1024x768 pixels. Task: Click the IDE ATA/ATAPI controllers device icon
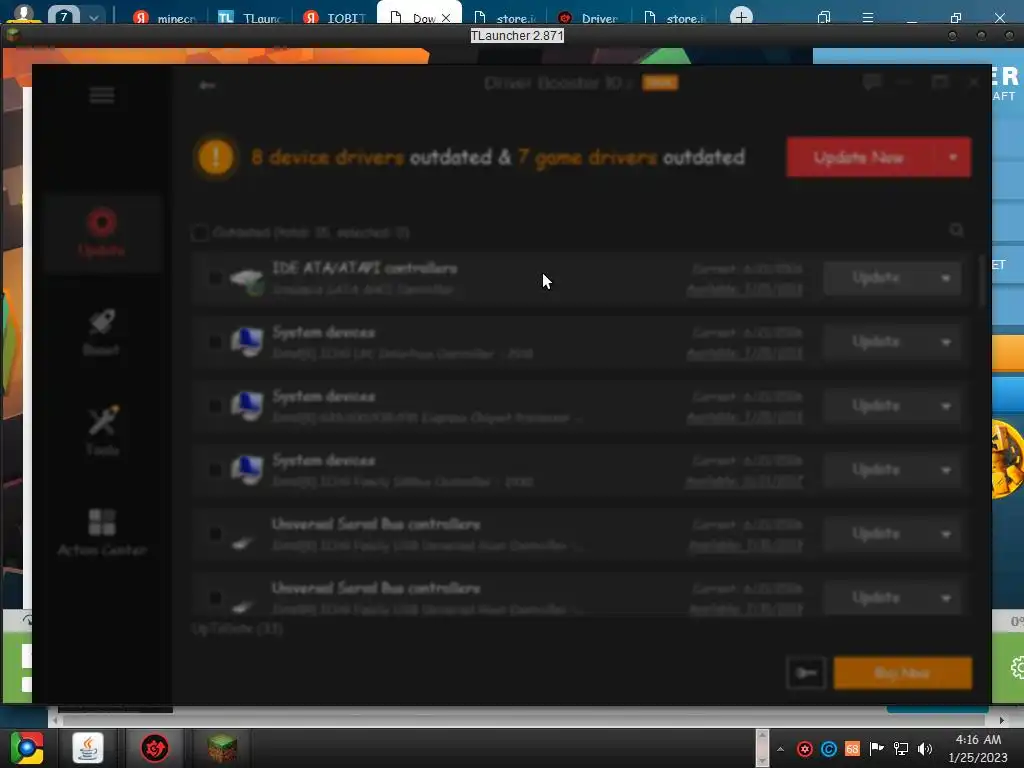click(247, 280)
